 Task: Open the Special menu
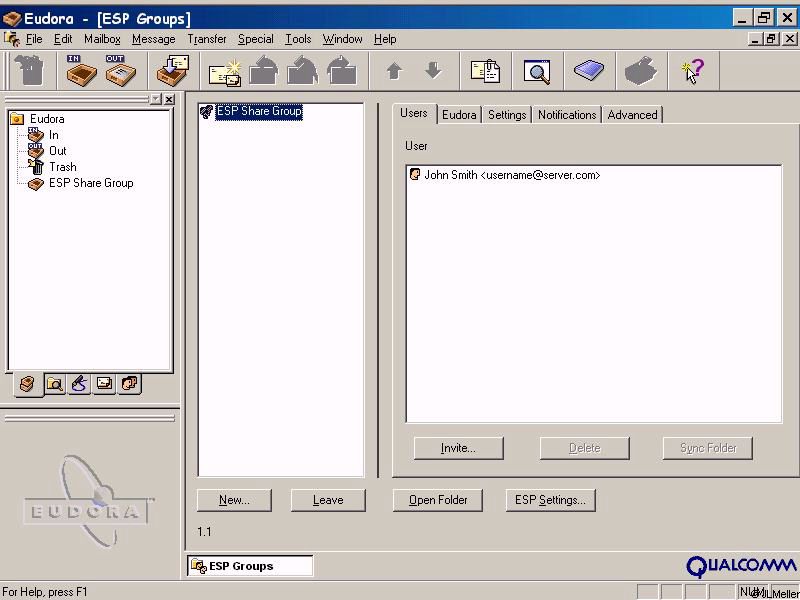pos(256,39)
